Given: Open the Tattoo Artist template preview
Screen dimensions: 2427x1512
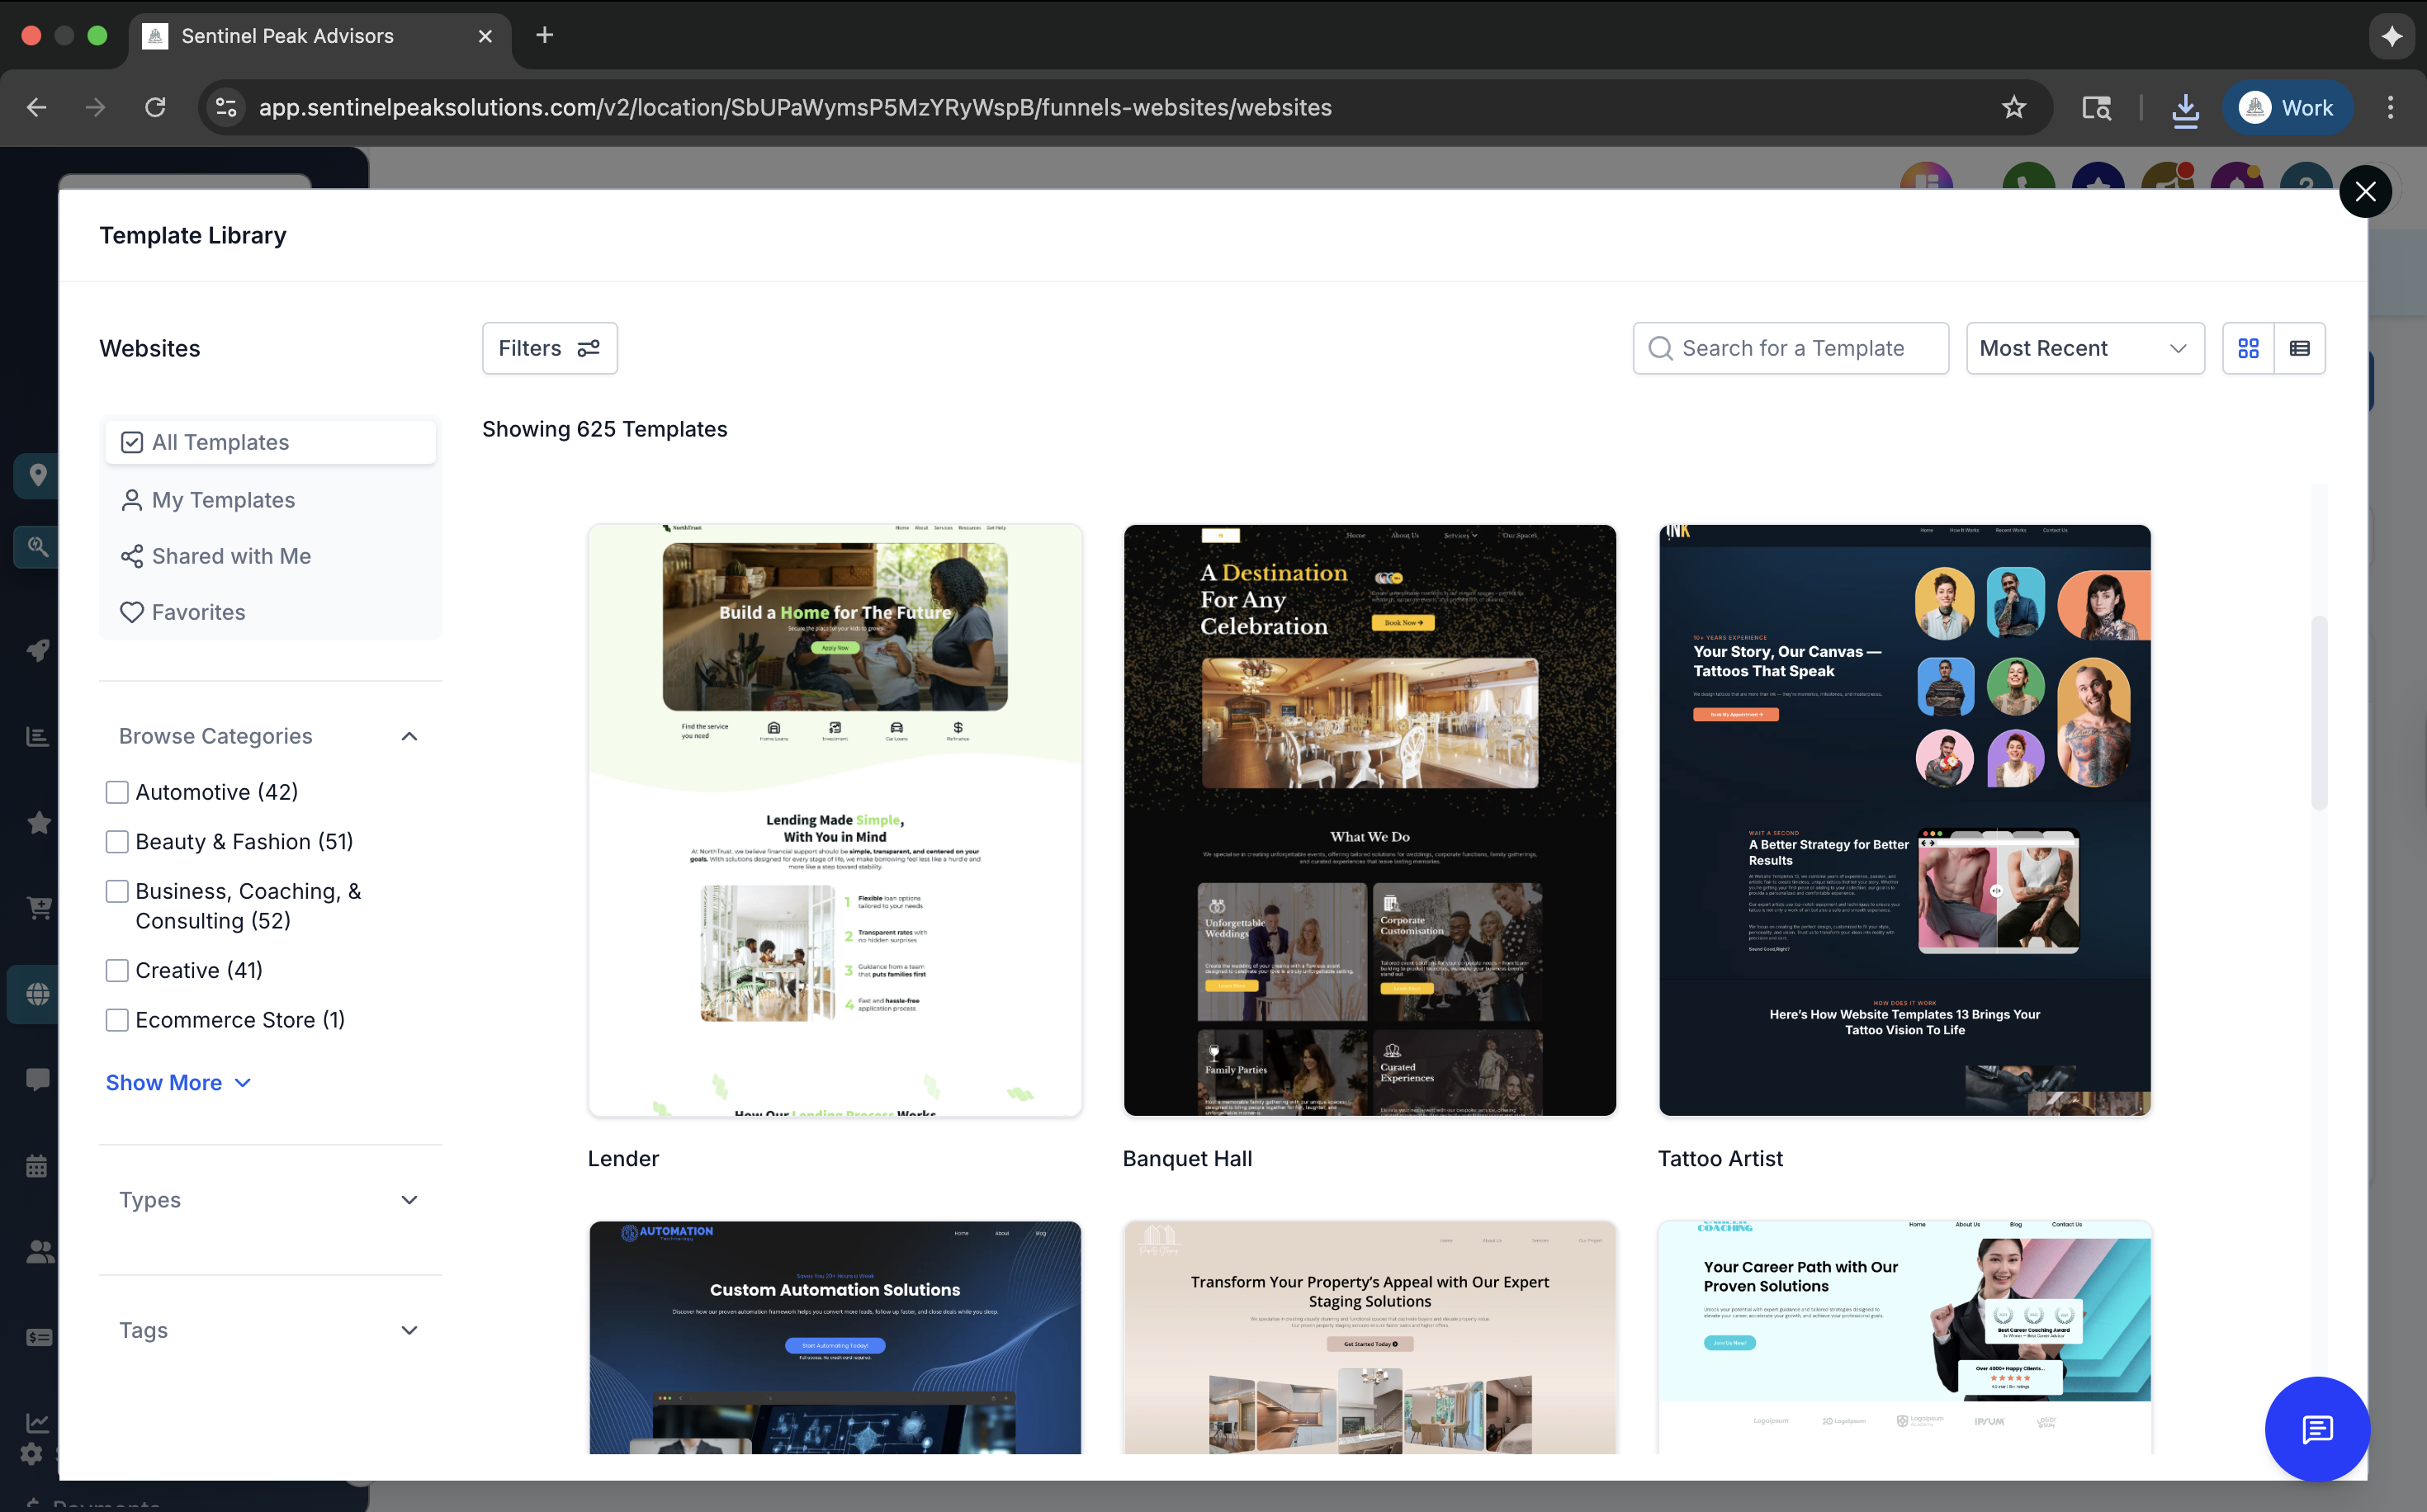Looking at the screenshot, I should pyautogui.click(x=1904, y=820).
